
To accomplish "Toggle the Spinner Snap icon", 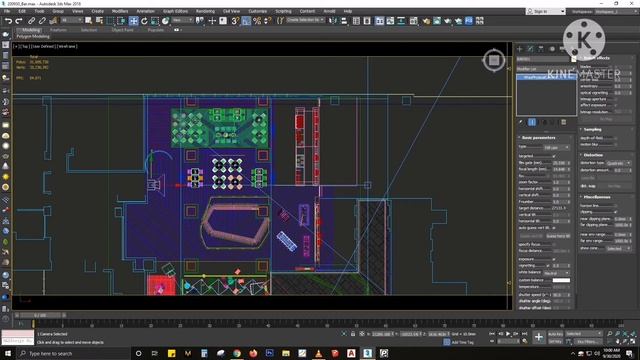I will click(x=267, y=20).
